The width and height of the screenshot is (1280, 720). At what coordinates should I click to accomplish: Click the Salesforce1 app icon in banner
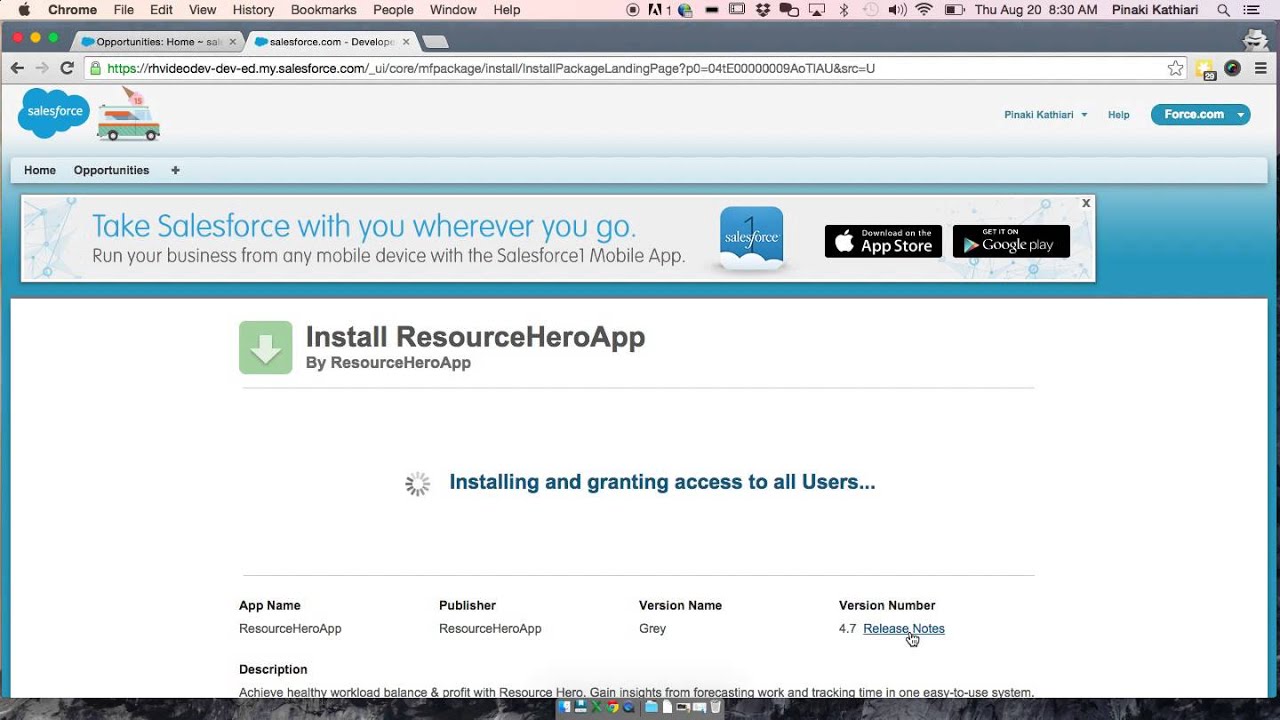click(x=751, y=239)
